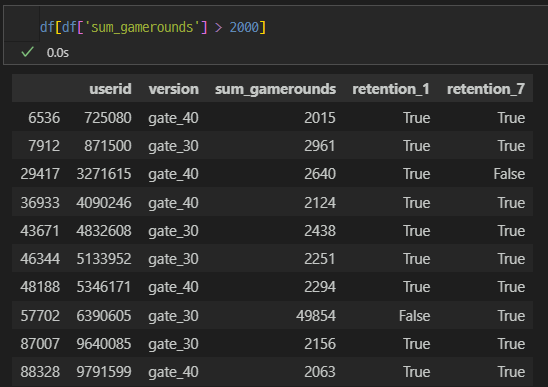Click gamerounds value 2251
The width and height of the screenshot is (548, 387).
pyautogui.click(x=320, y=259)
